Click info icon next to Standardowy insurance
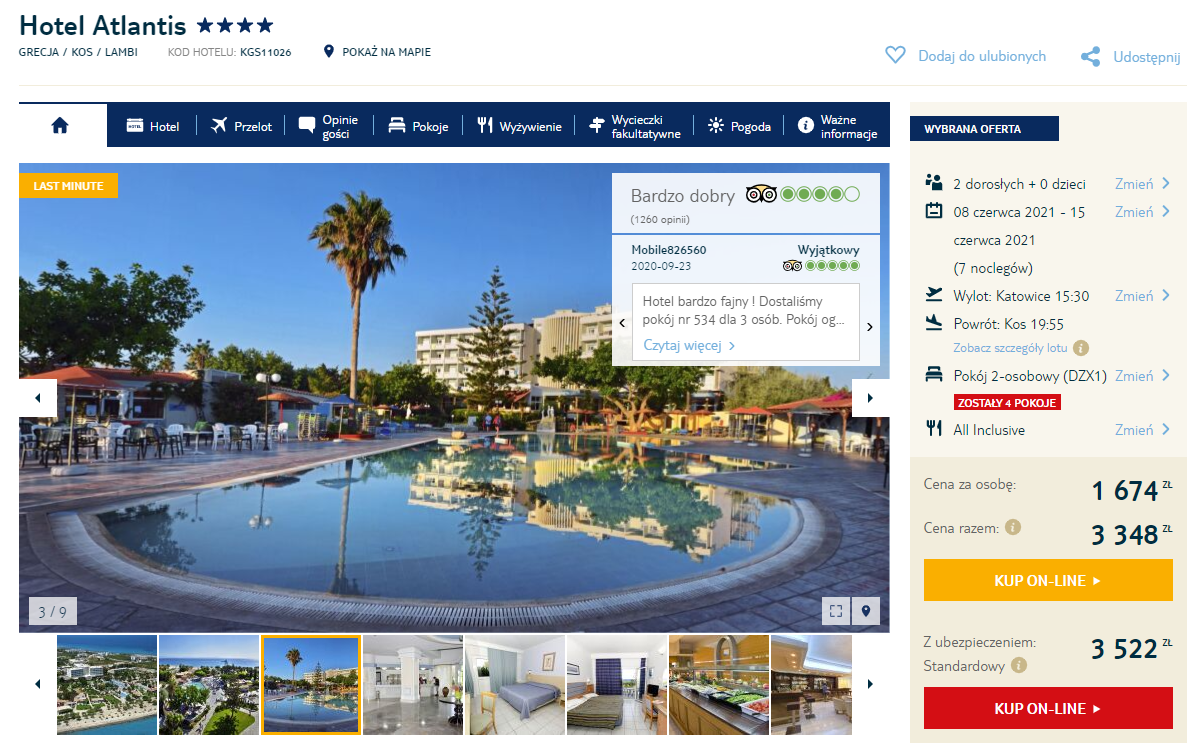This screenshot has height=750, width=1202. [x=1019, y=665]
